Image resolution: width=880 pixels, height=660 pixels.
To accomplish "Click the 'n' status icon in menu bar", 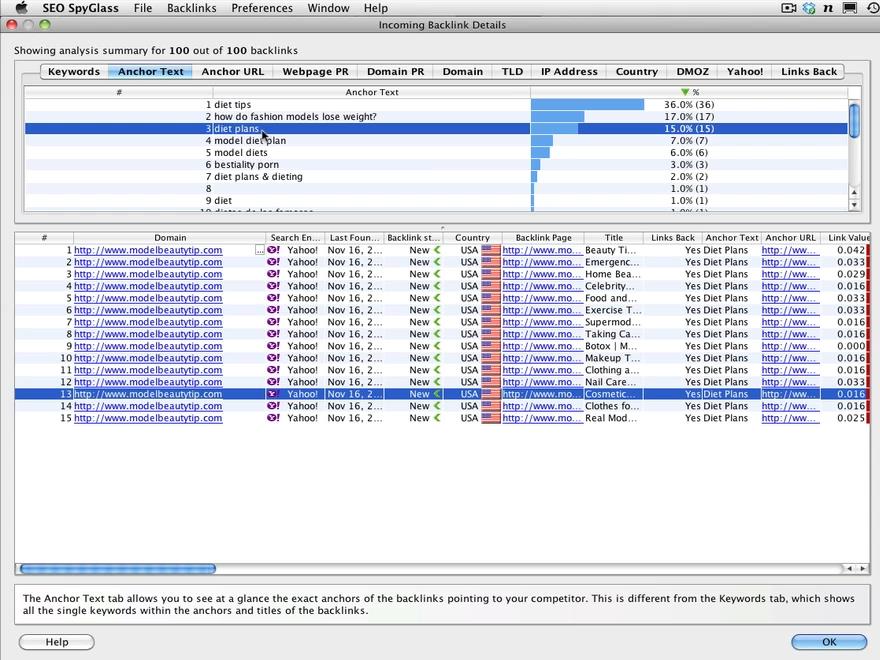I will point(828,8).
